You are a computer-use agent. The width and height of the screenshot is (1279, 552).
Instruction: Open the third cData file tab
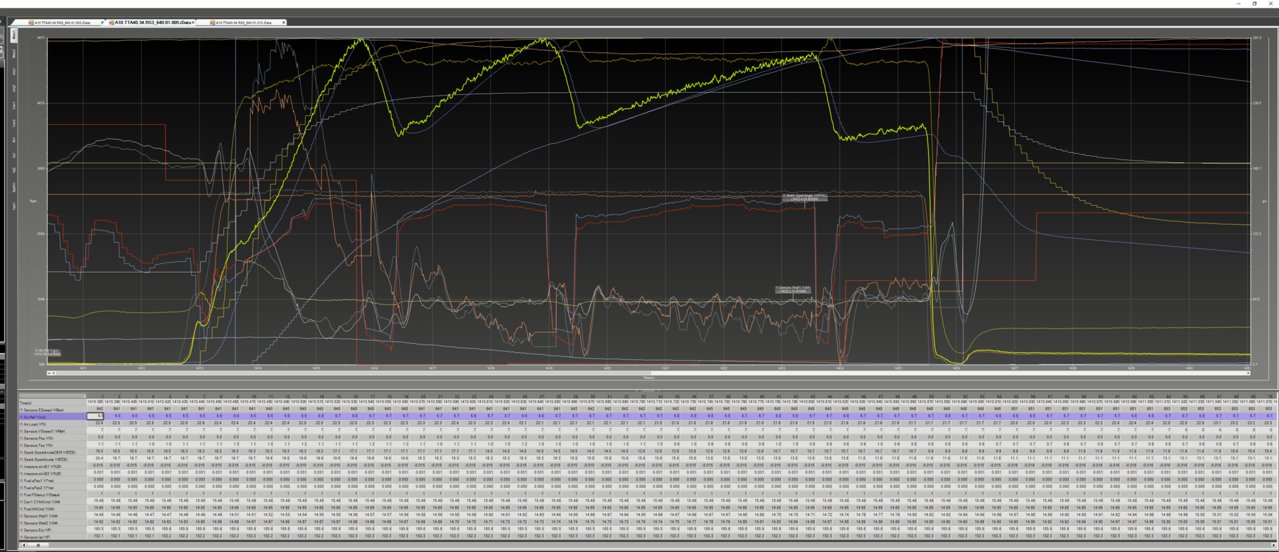point(243,22)
